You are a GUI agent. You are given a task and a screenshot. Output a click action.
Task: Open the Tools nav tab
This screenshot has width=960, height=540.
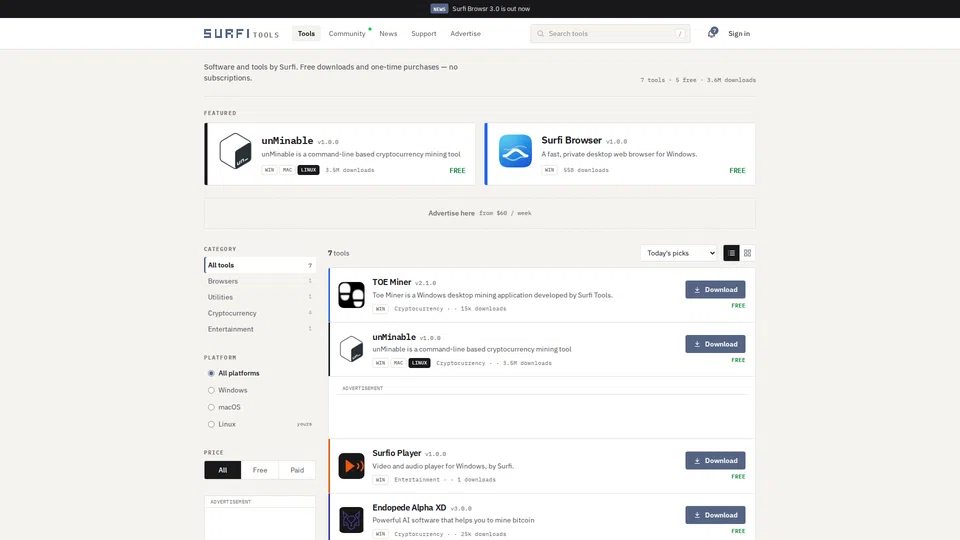(306, 34)
